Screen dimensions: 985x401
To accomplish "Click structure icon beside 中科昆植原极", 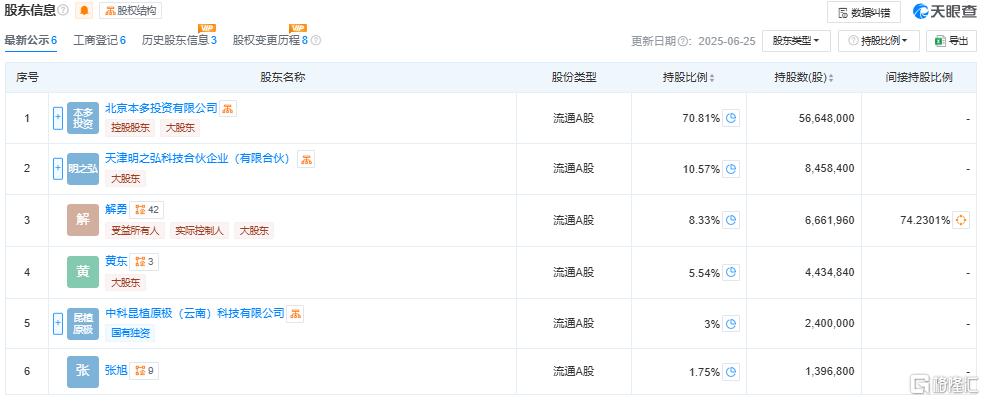I will point(295,313).
